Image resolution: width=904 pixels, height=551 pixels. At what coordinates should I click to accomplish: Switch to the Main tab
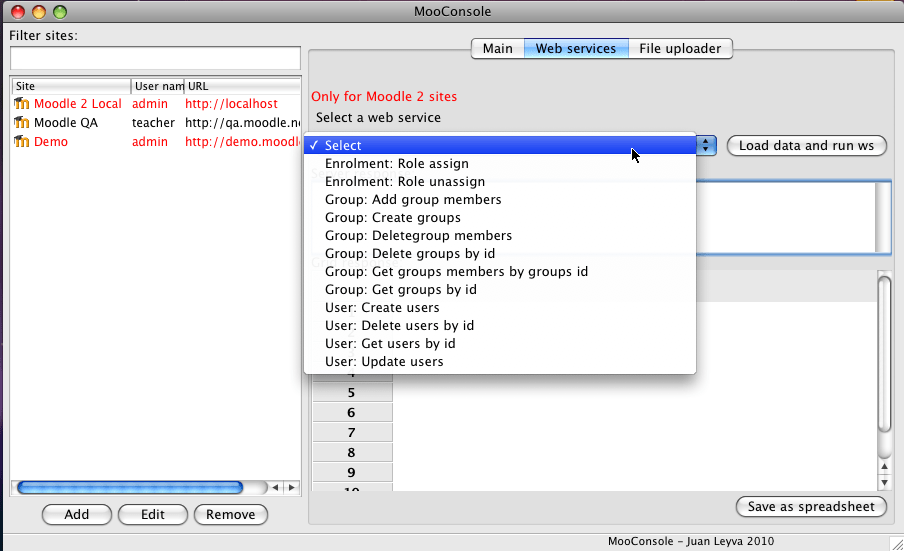point(498,48)
